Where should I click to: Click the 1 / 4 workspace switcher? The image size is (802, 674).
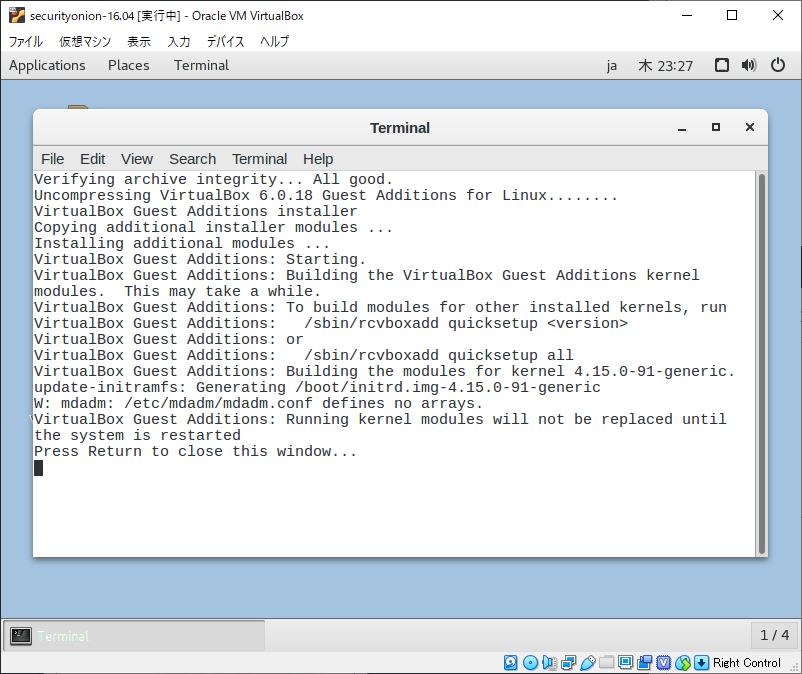pos(774,636)
